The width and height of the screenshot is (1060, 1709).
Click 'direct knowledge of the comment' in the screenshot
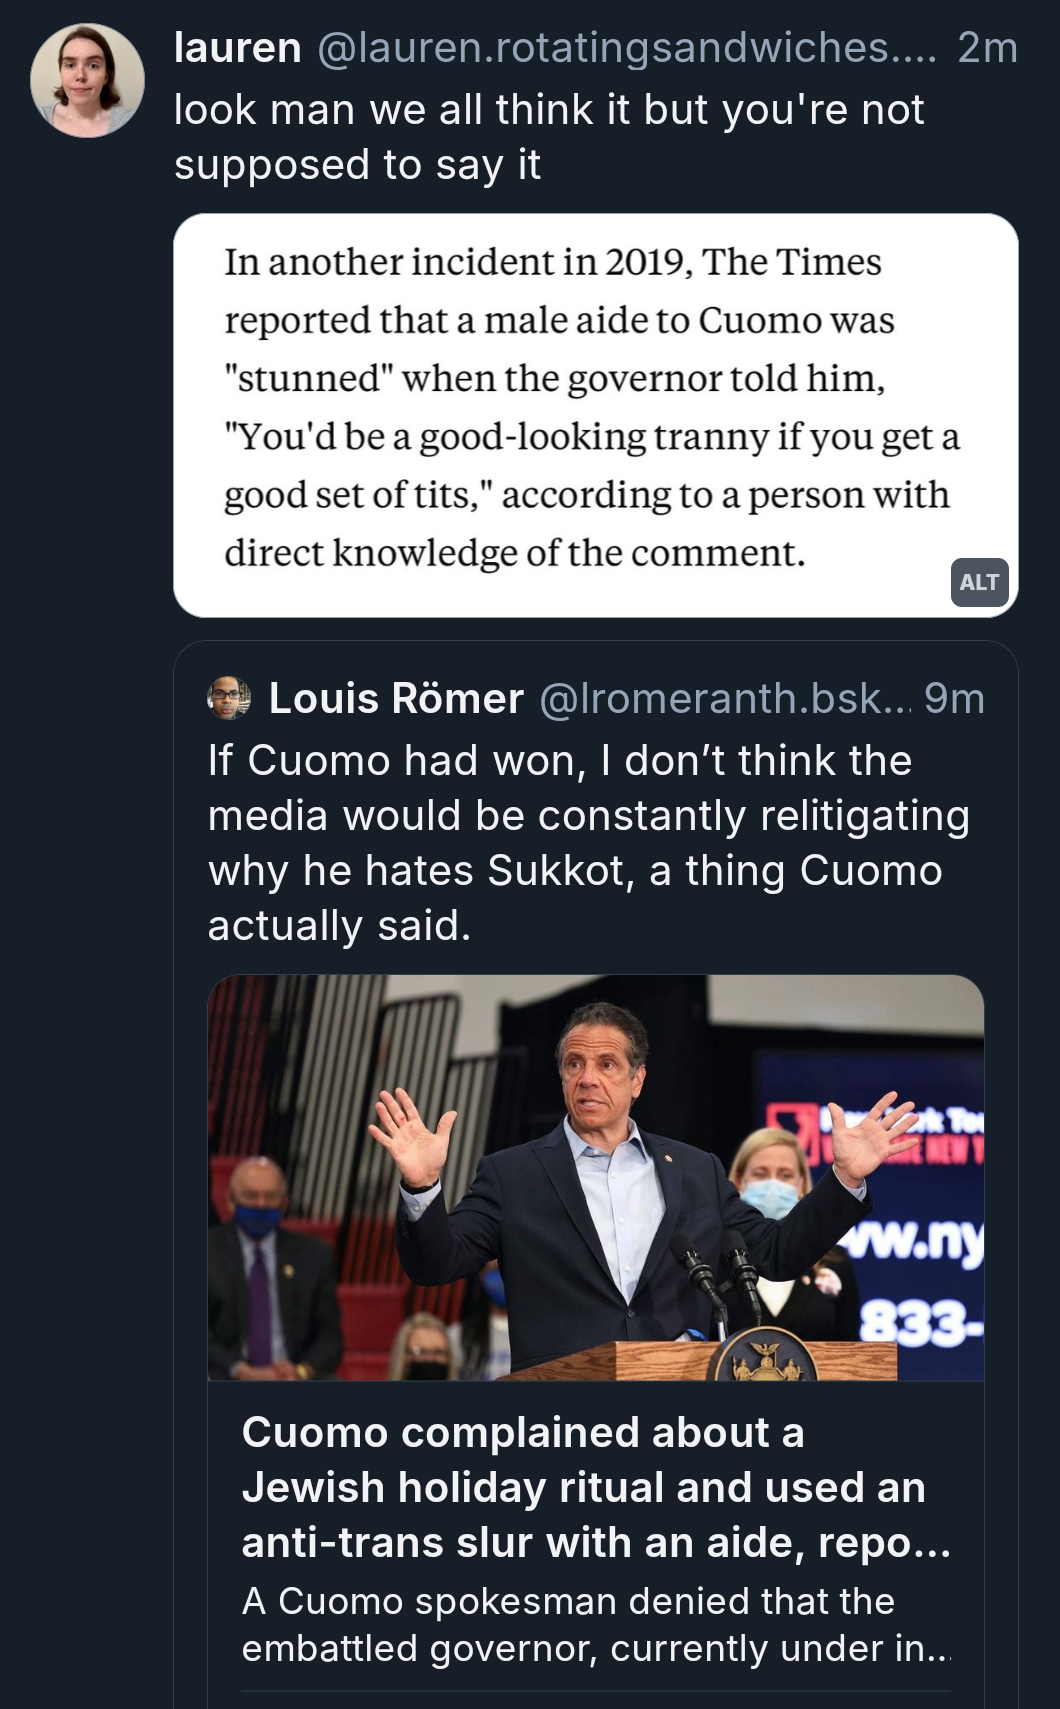[514, 553]
